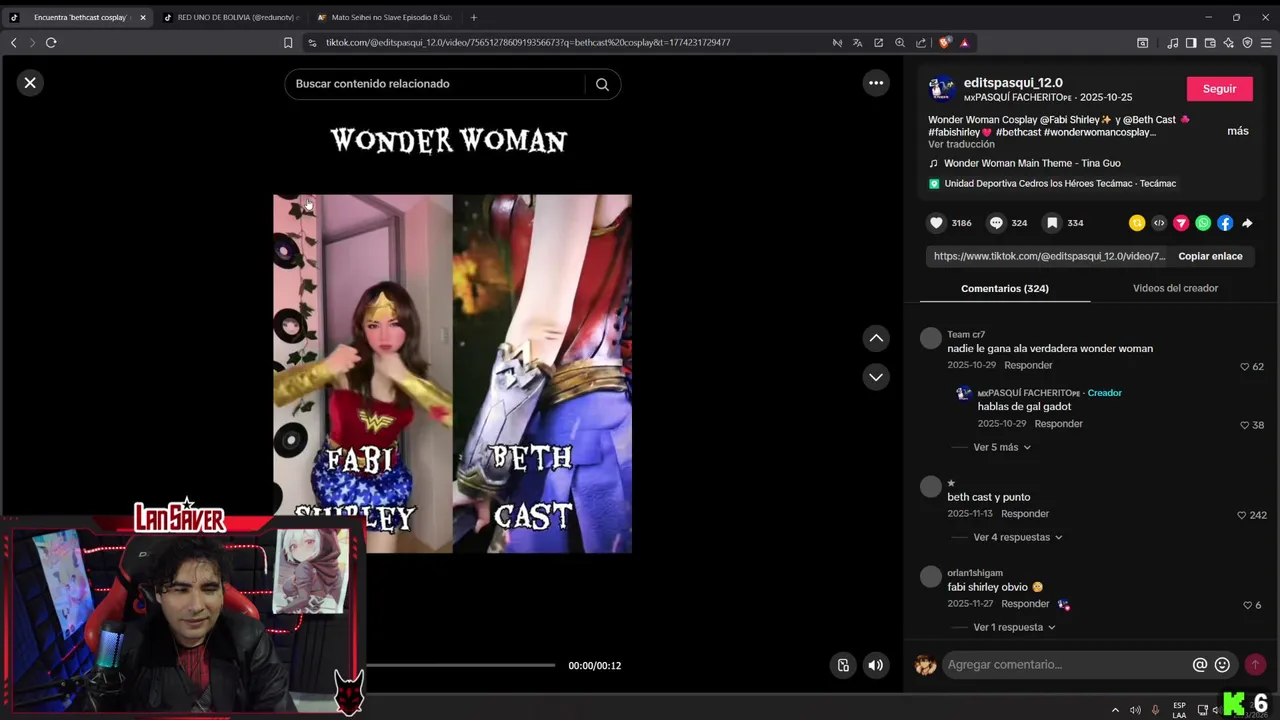
Task: Click the video progress bar
Action: pyautogui.click(x=460, y=665)
